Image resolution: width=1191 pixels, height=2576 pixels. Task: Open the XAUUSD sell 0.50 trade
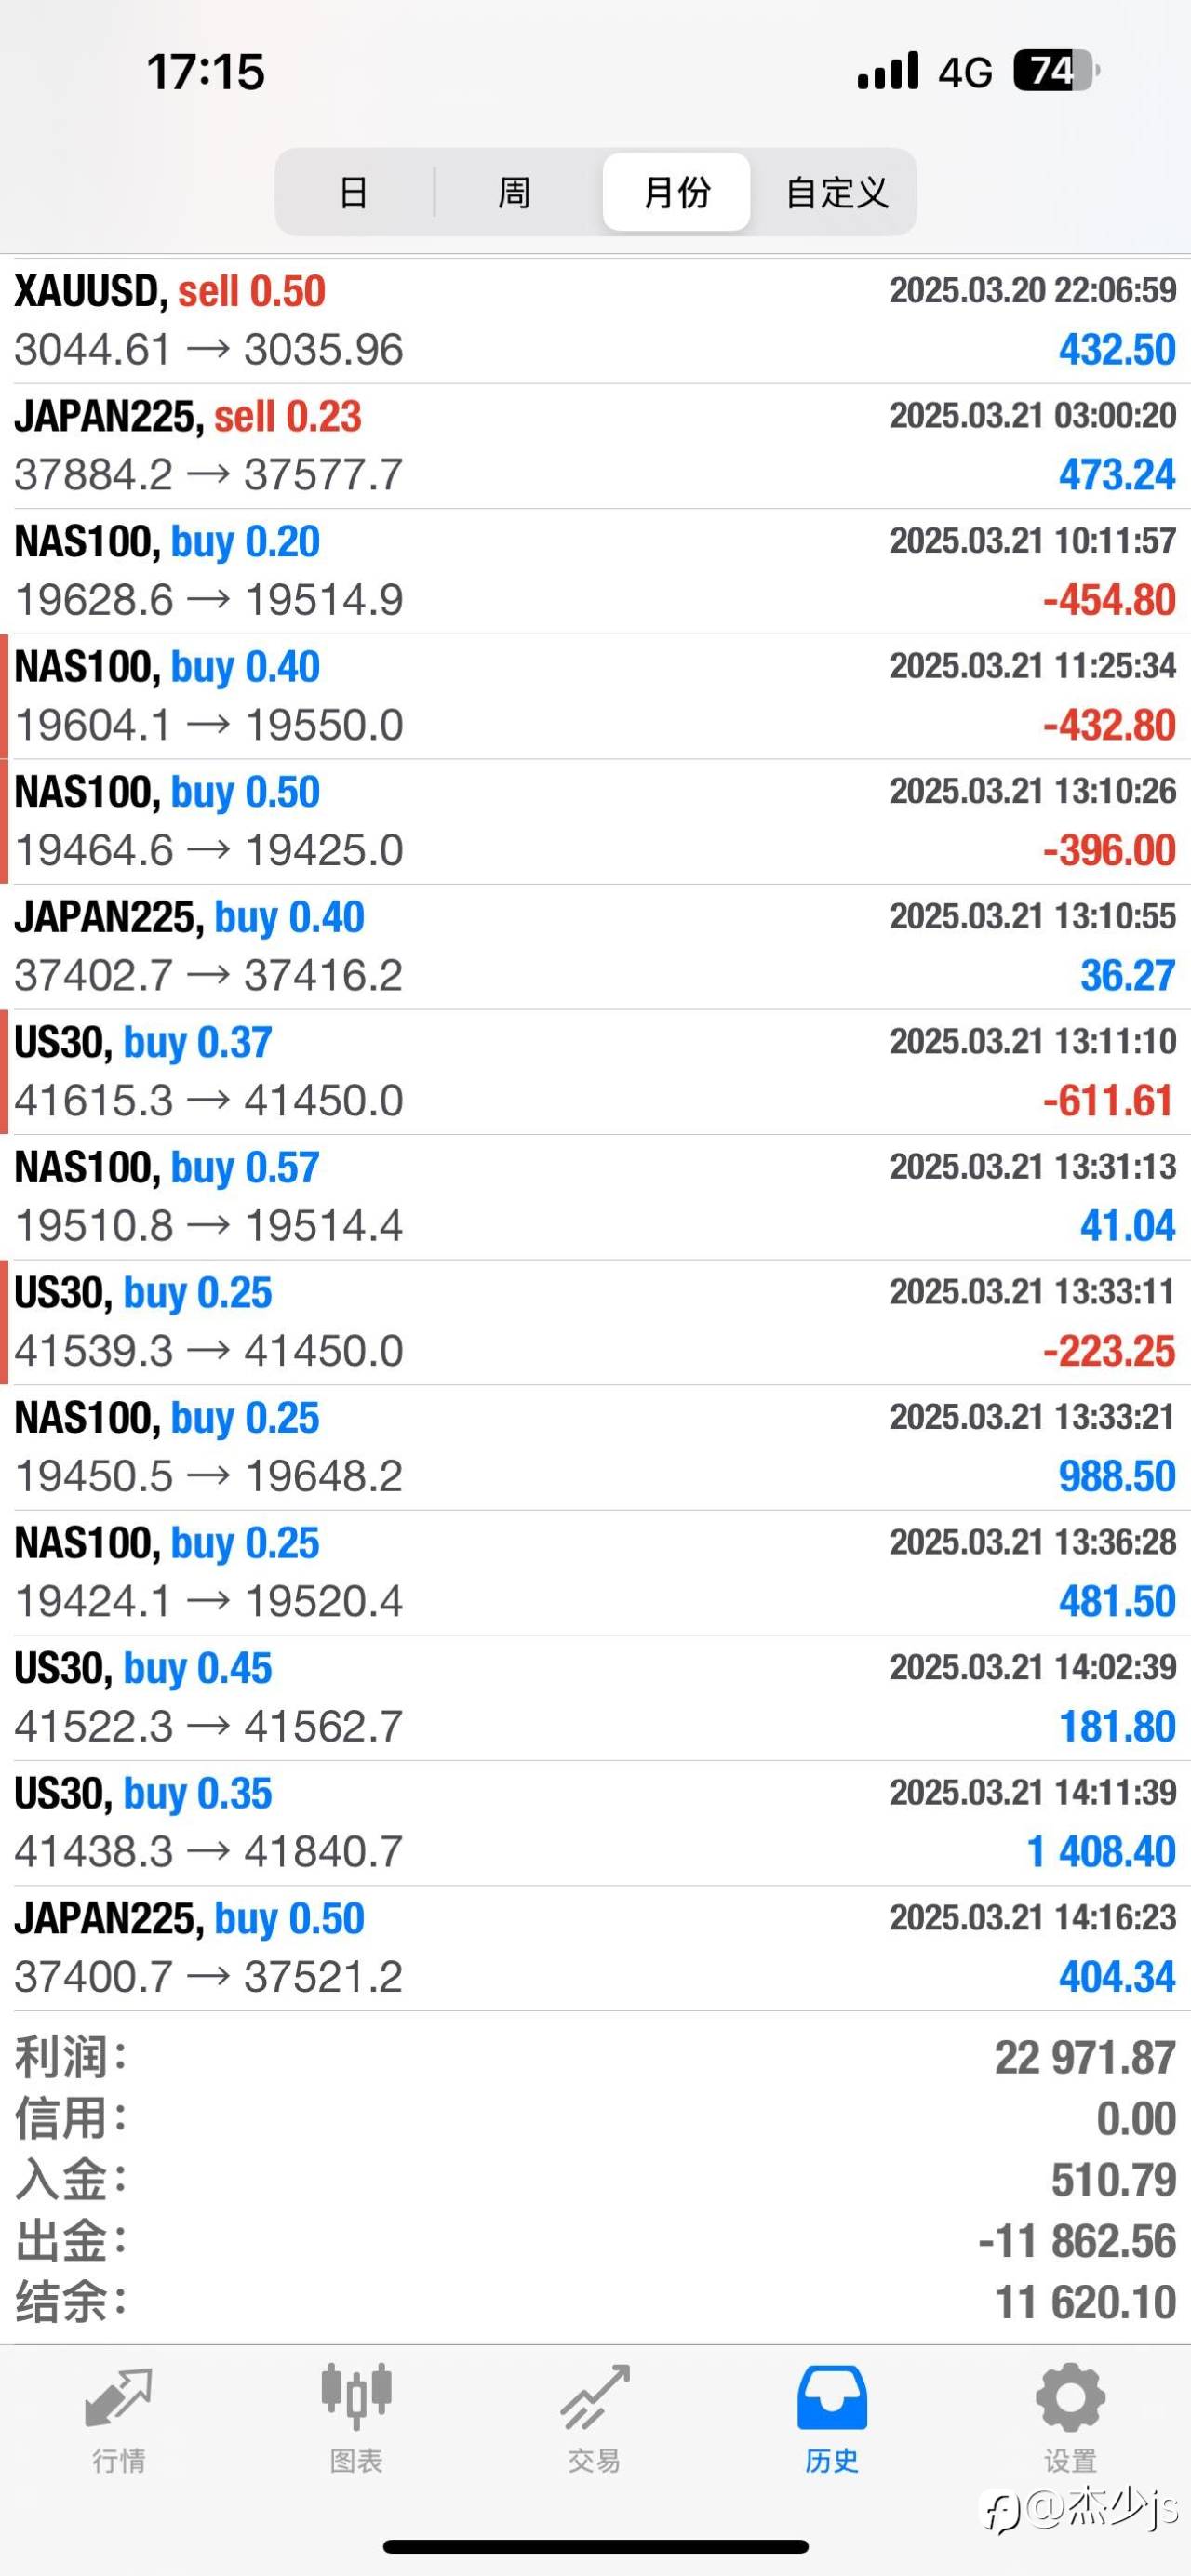click(595, 320)
